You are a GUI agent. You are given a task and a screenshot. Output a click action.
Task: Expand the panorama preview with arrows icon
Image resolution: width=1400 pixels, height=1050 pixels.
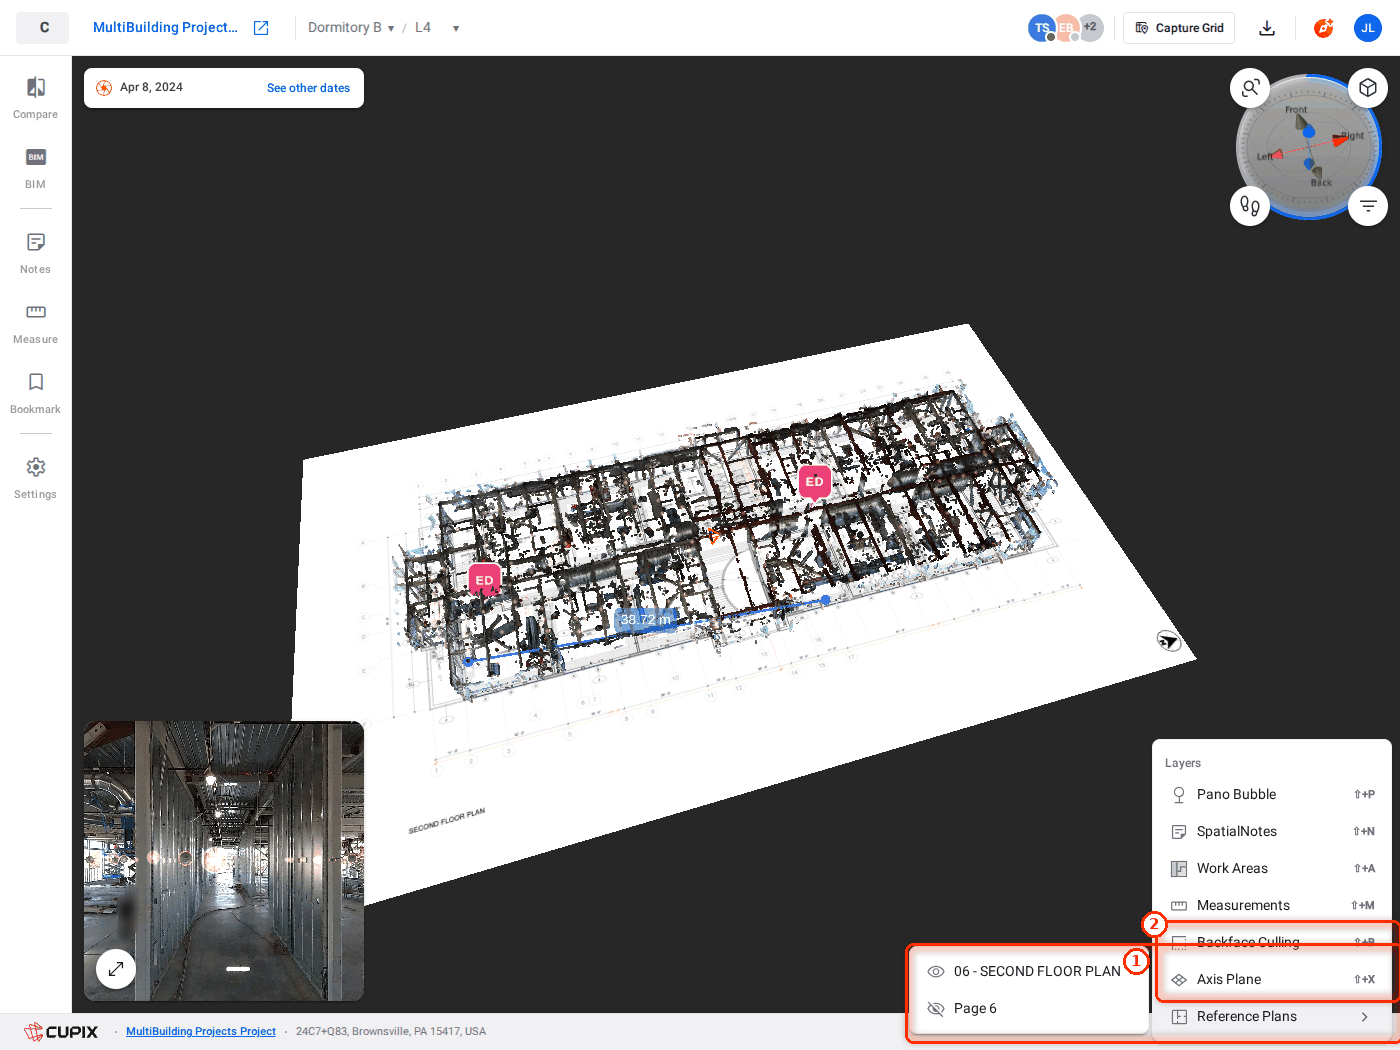(x=116, y=968)
